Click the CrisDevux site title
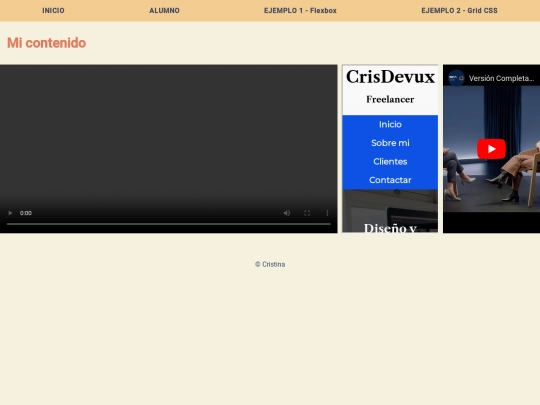The height and width of the screenshot is (405, 540). click(x=390, y=76)
